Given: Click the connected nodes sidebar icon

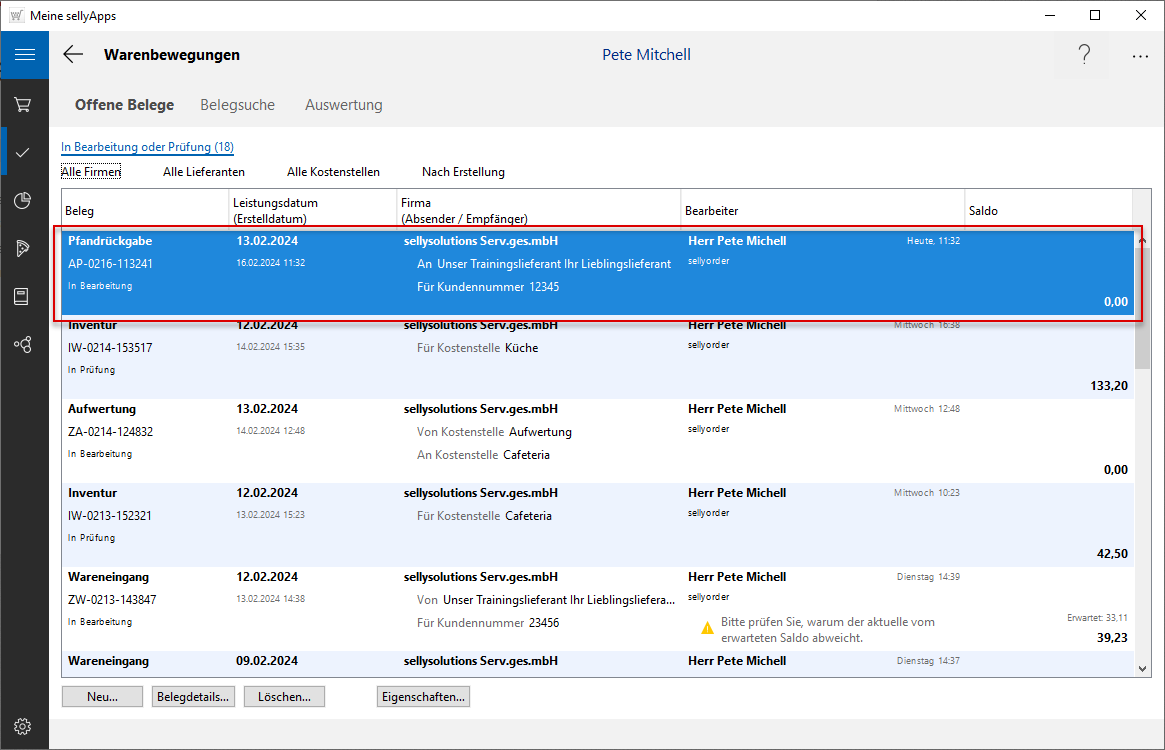Looking at the screenshot, I should [x=24, y=345].
